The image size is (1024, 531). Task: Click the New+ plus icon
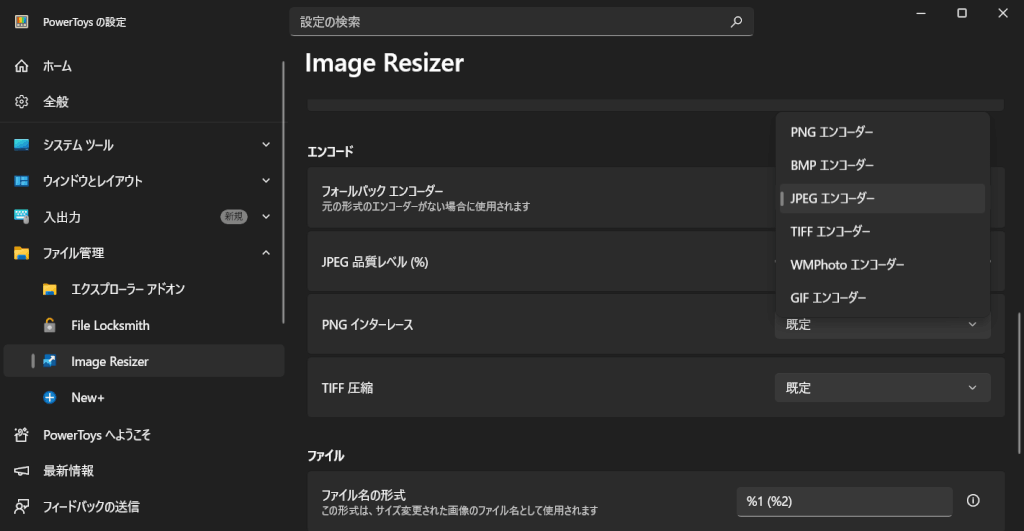click(x=50, y=398)
